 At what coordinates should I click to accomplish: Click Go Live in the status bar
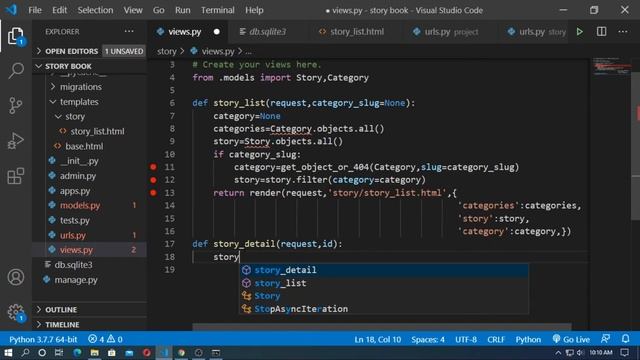(x=571, y=339)
